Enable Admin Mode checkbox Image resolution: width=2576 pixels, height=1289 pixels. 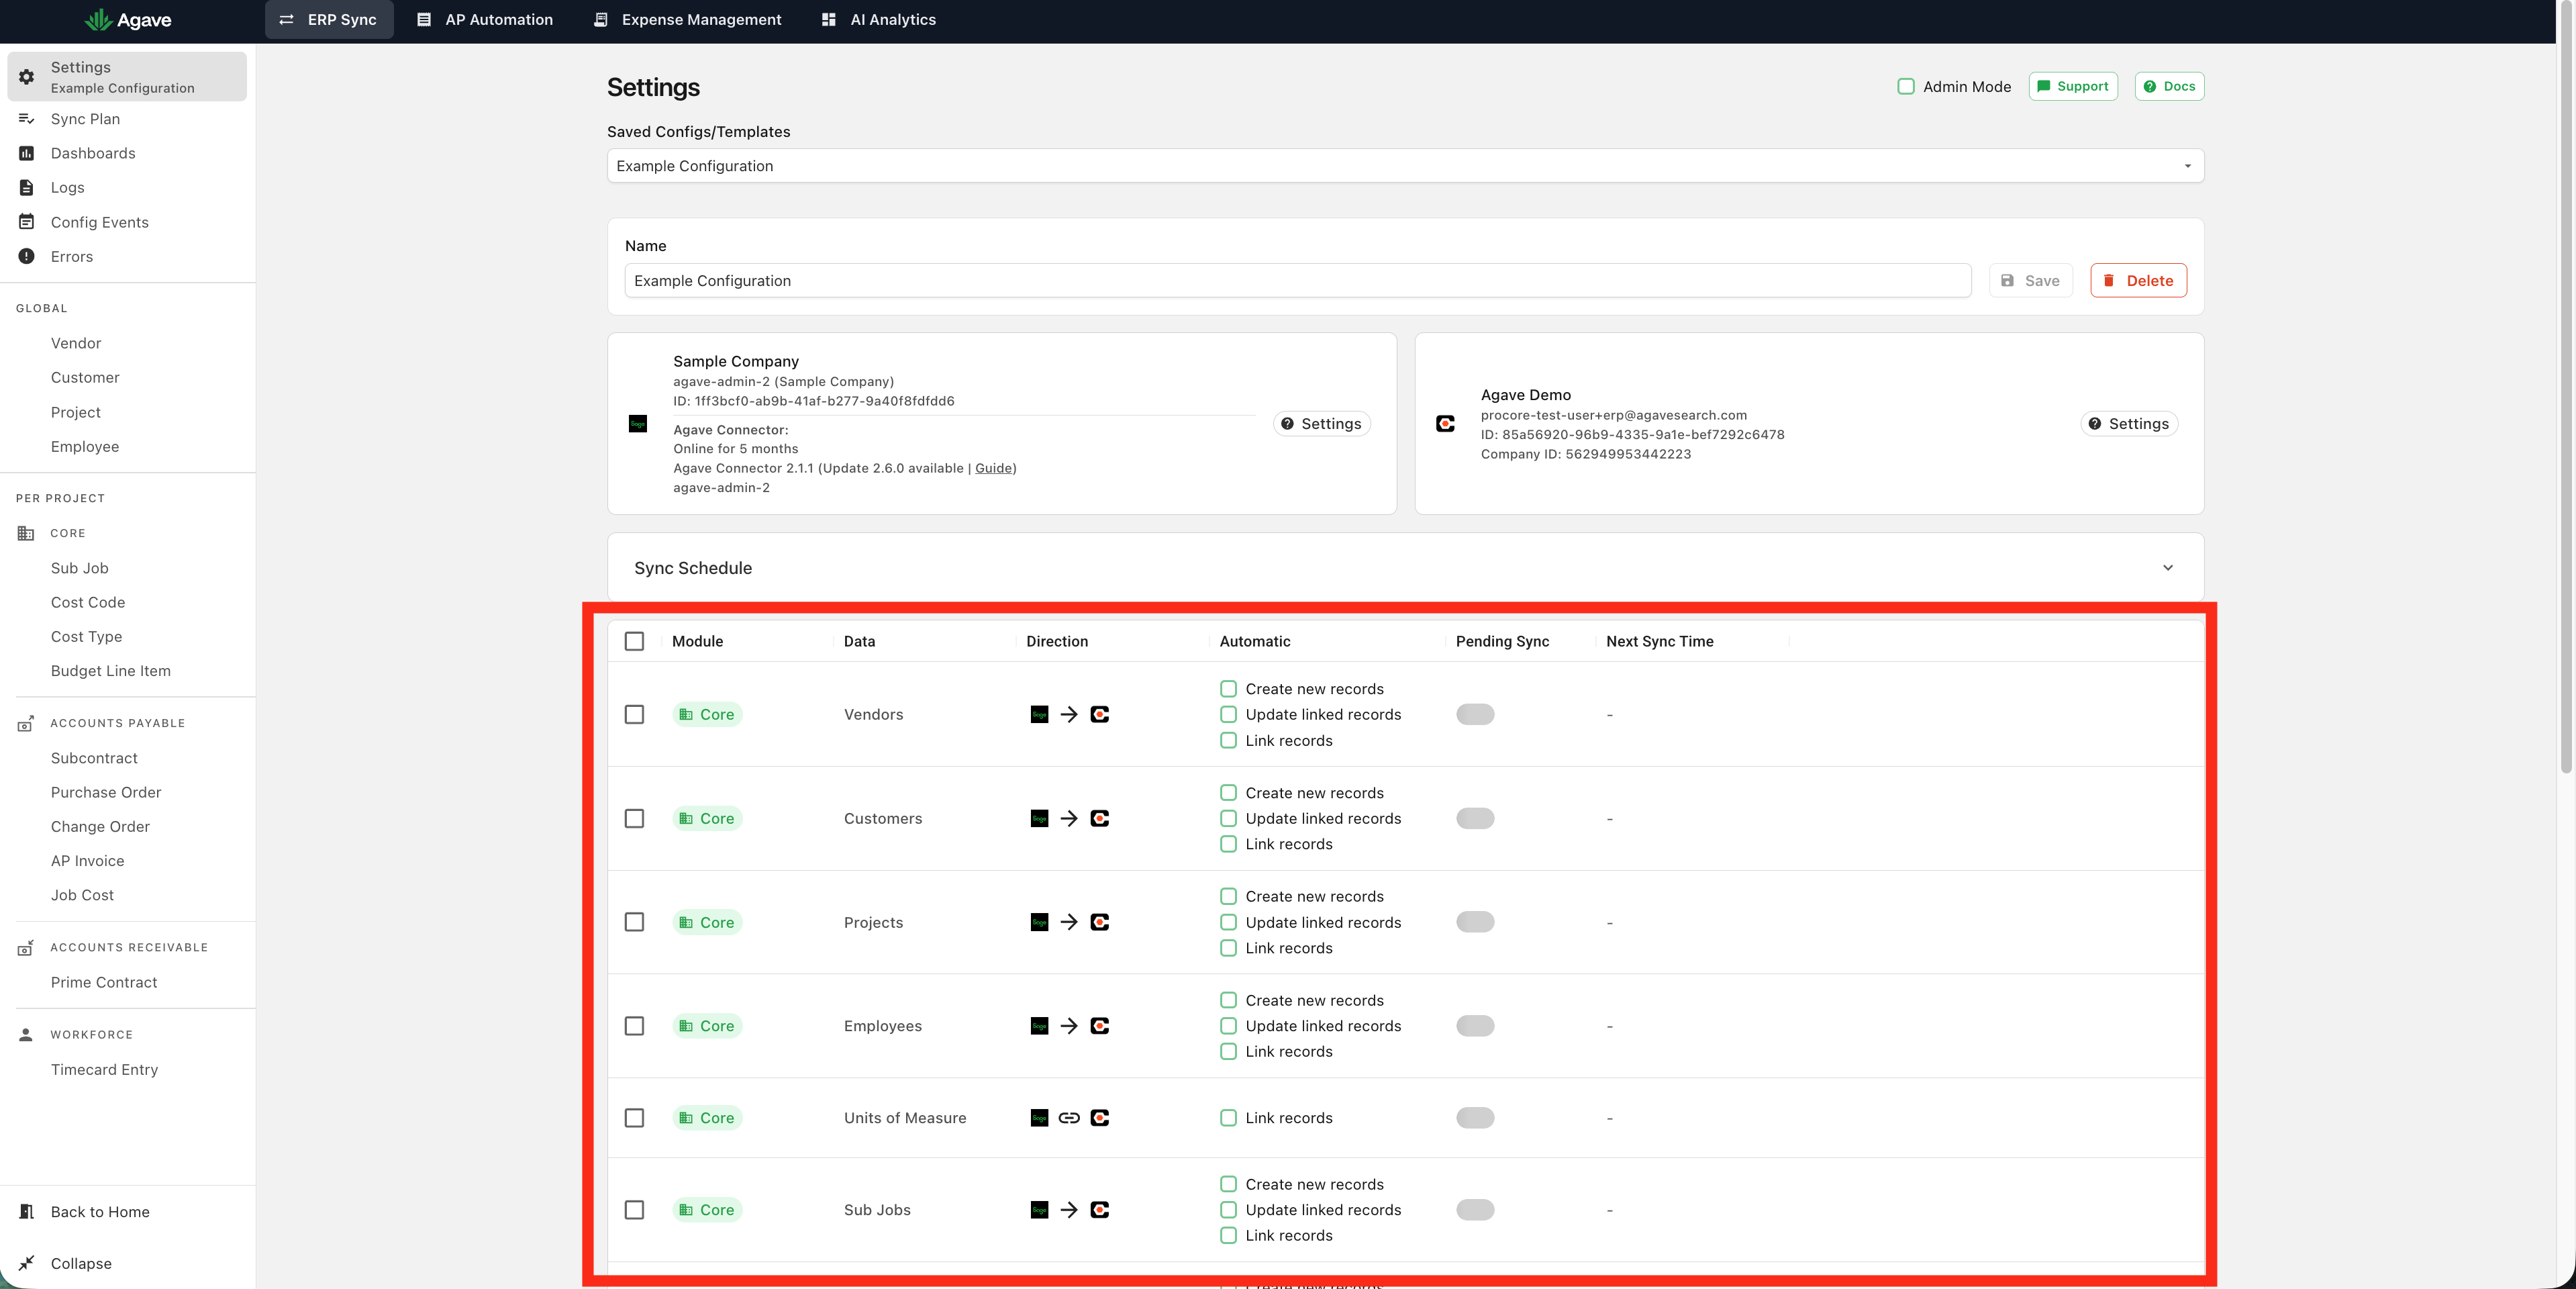click(1906, 87)
